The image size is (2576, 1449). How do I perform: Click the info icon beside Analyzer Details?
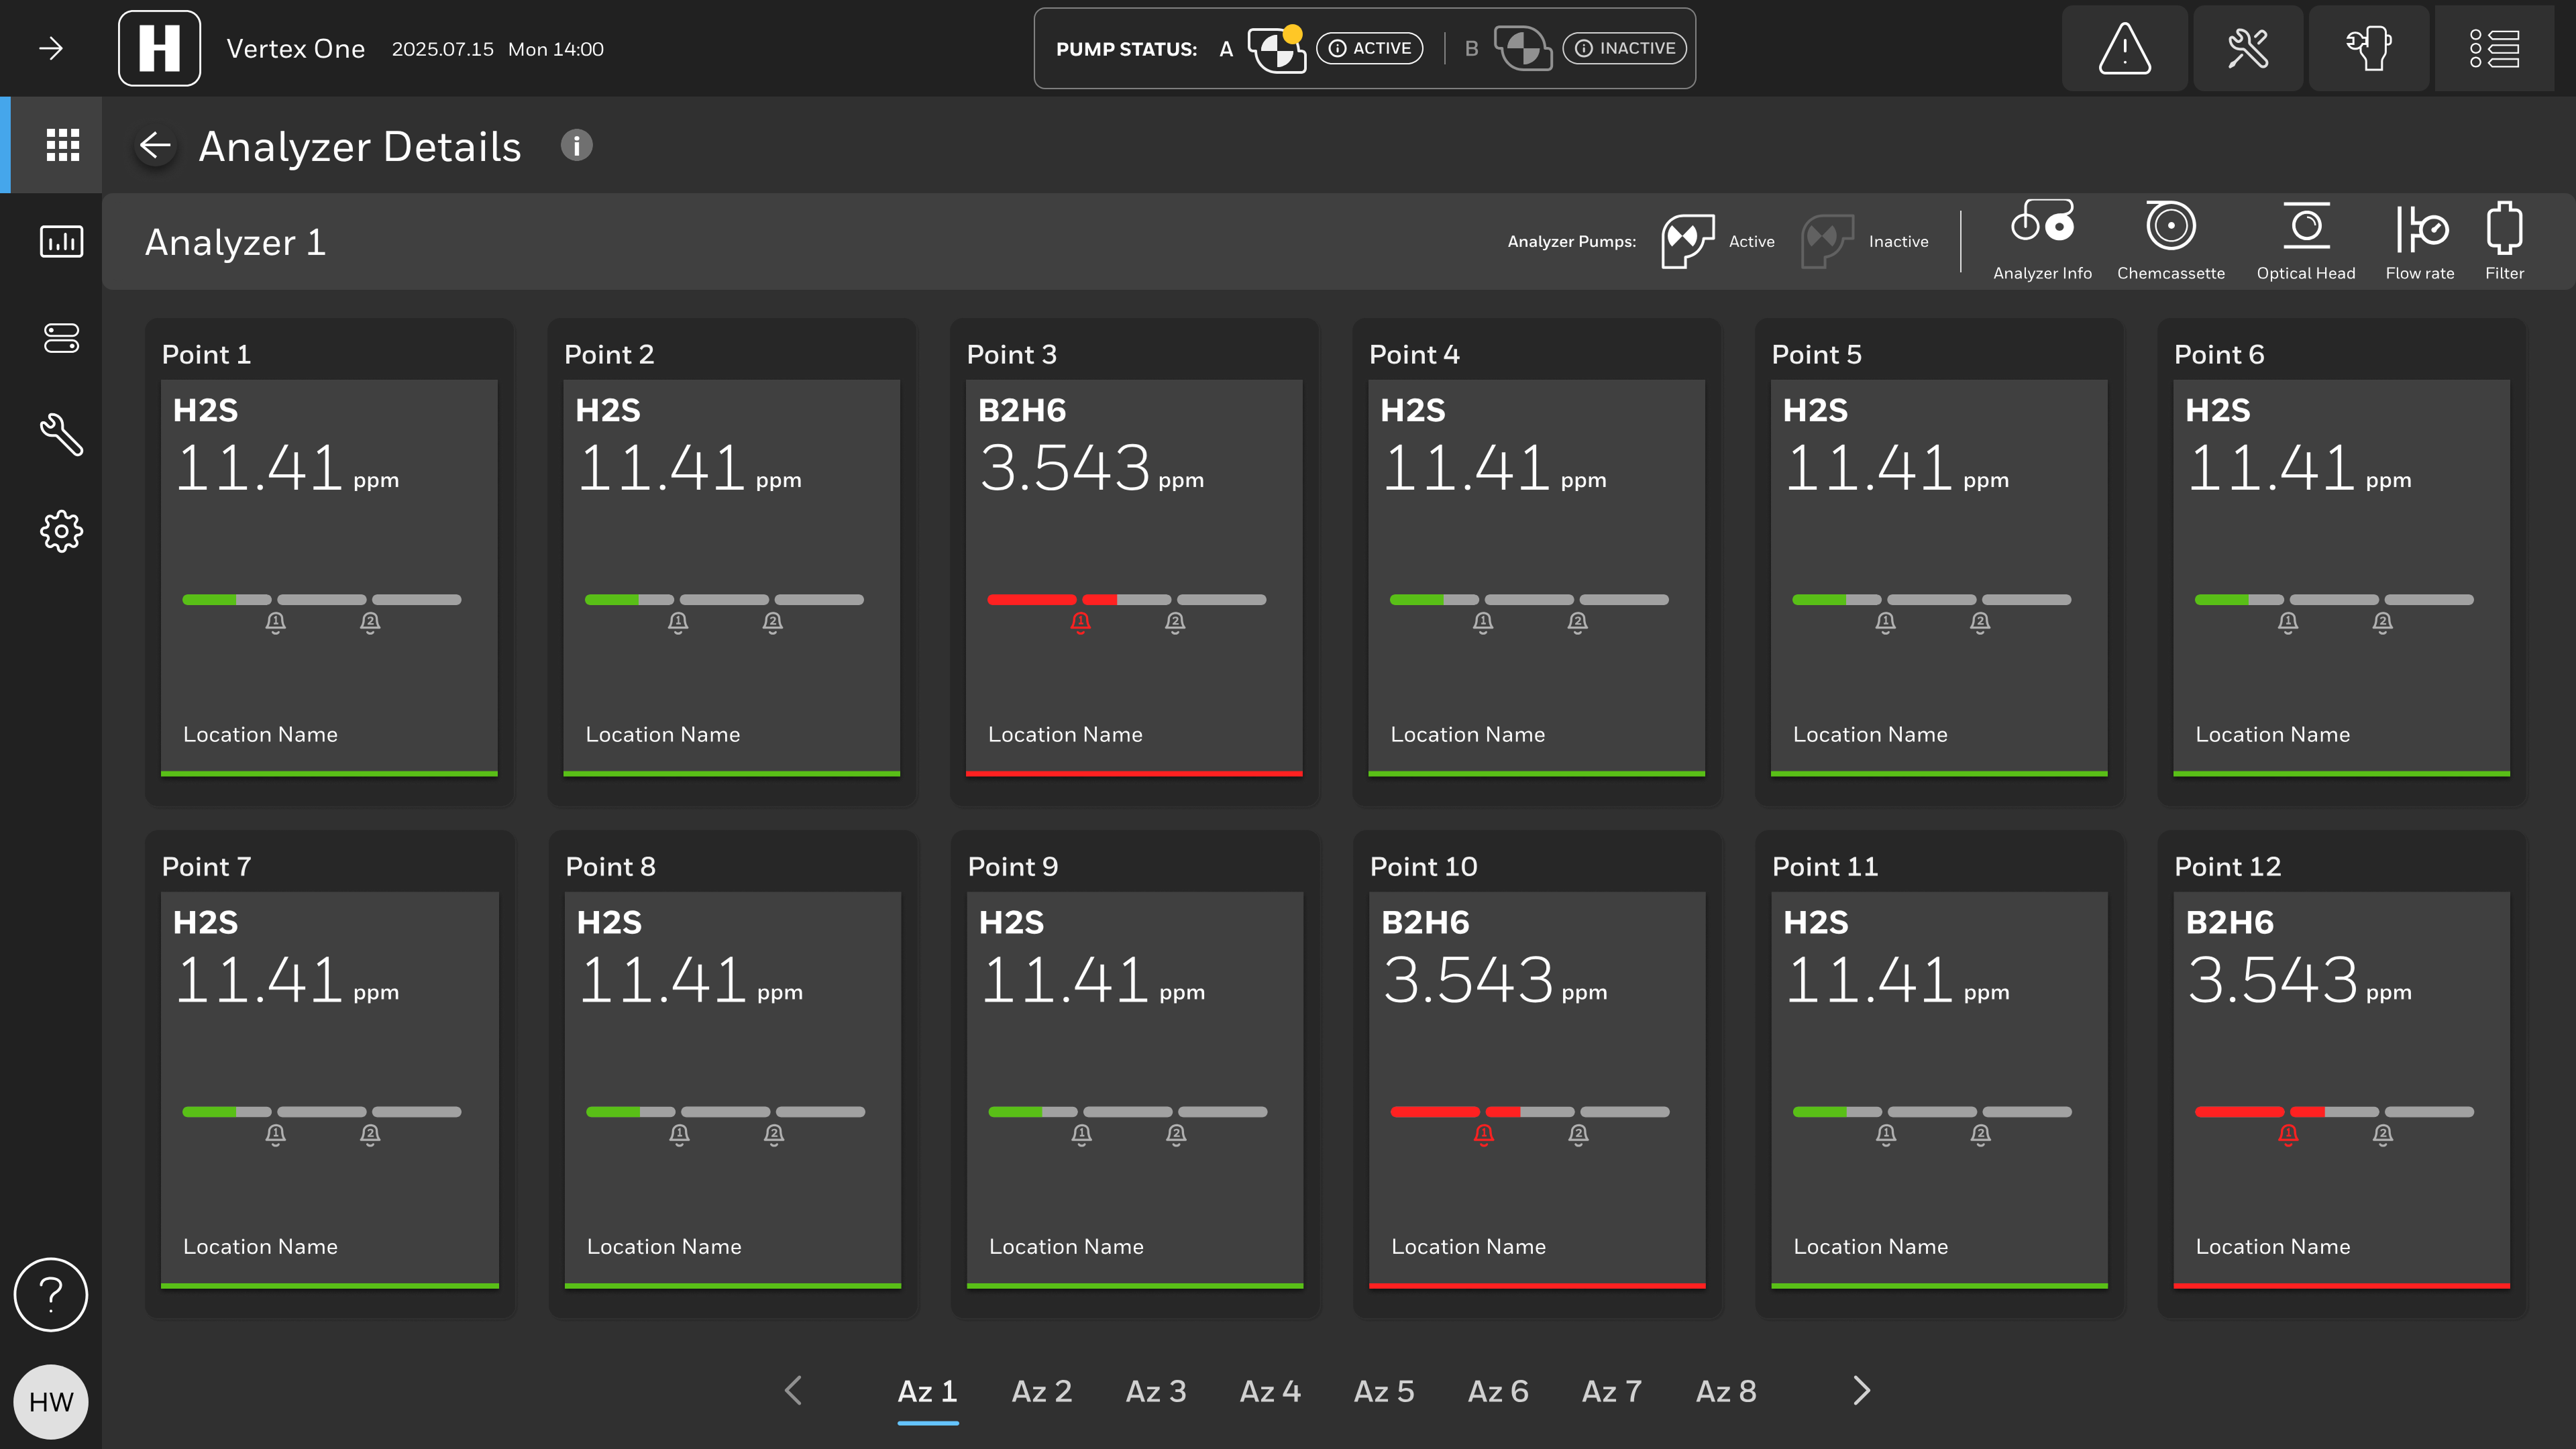576,146
